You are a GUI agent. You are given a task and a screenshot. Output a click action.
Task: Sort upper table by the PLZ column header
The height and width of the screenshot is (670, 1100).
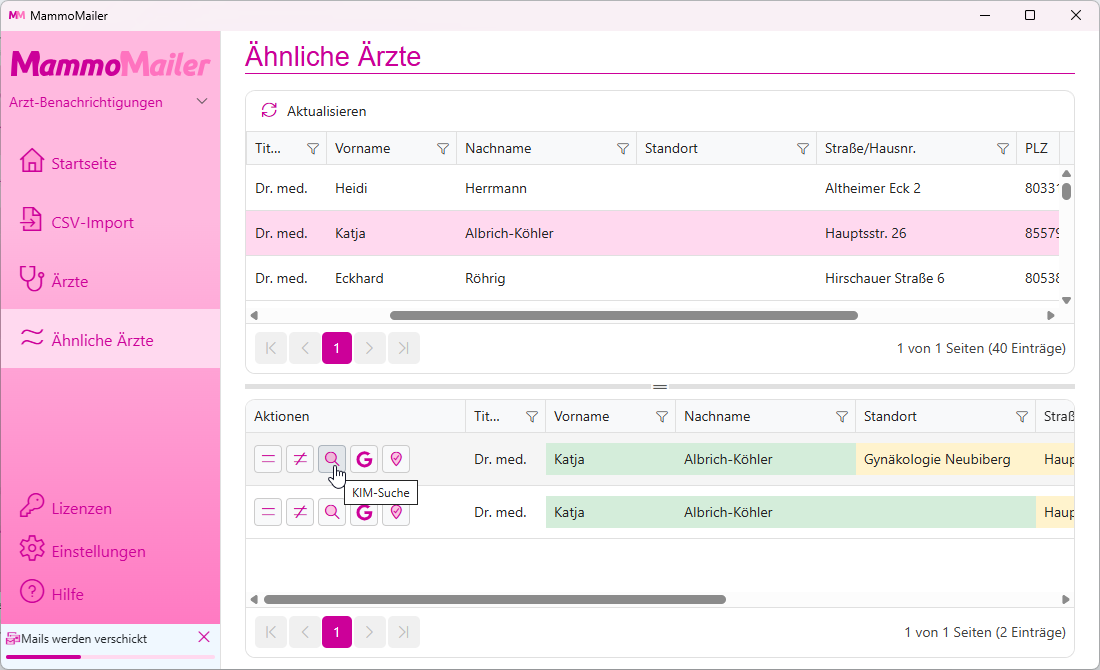point(1037,149)
